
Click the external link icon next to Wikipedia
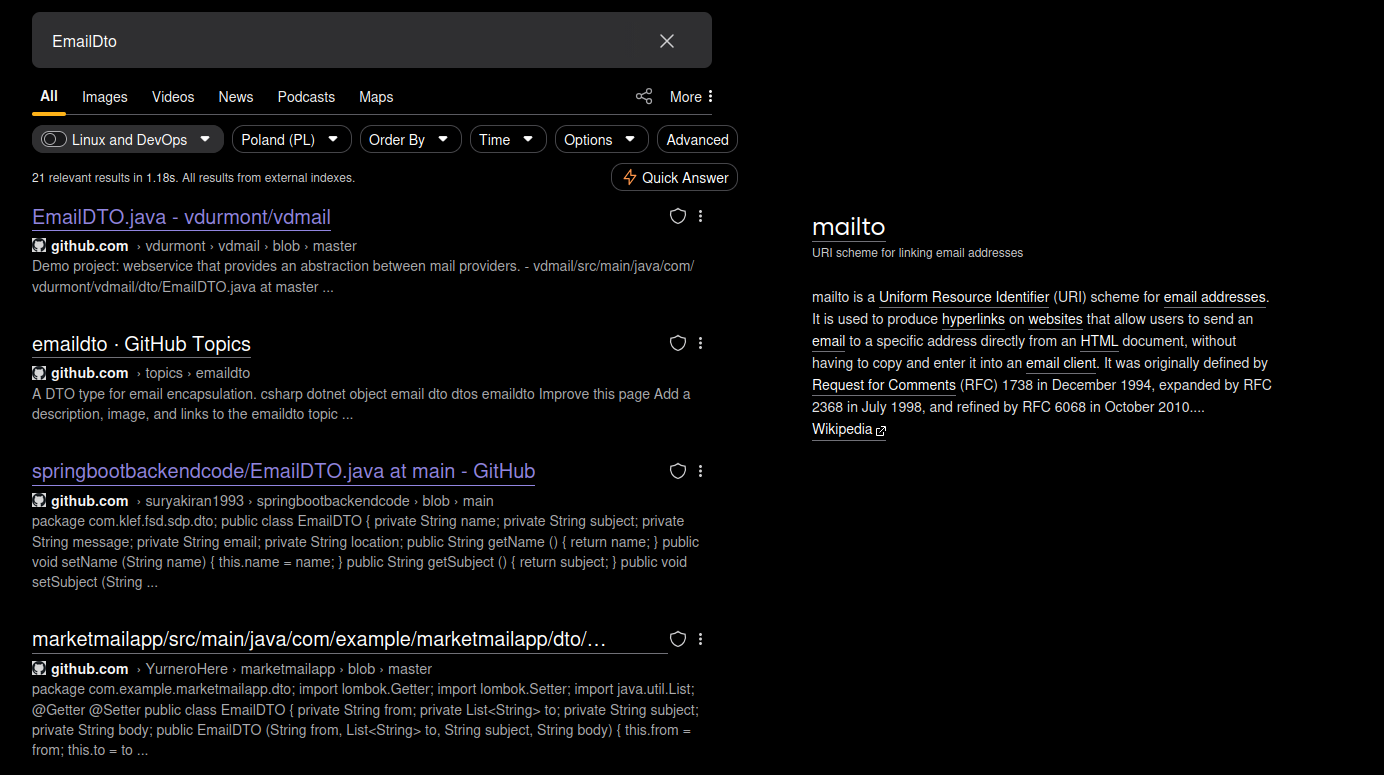tap(880, 429)
